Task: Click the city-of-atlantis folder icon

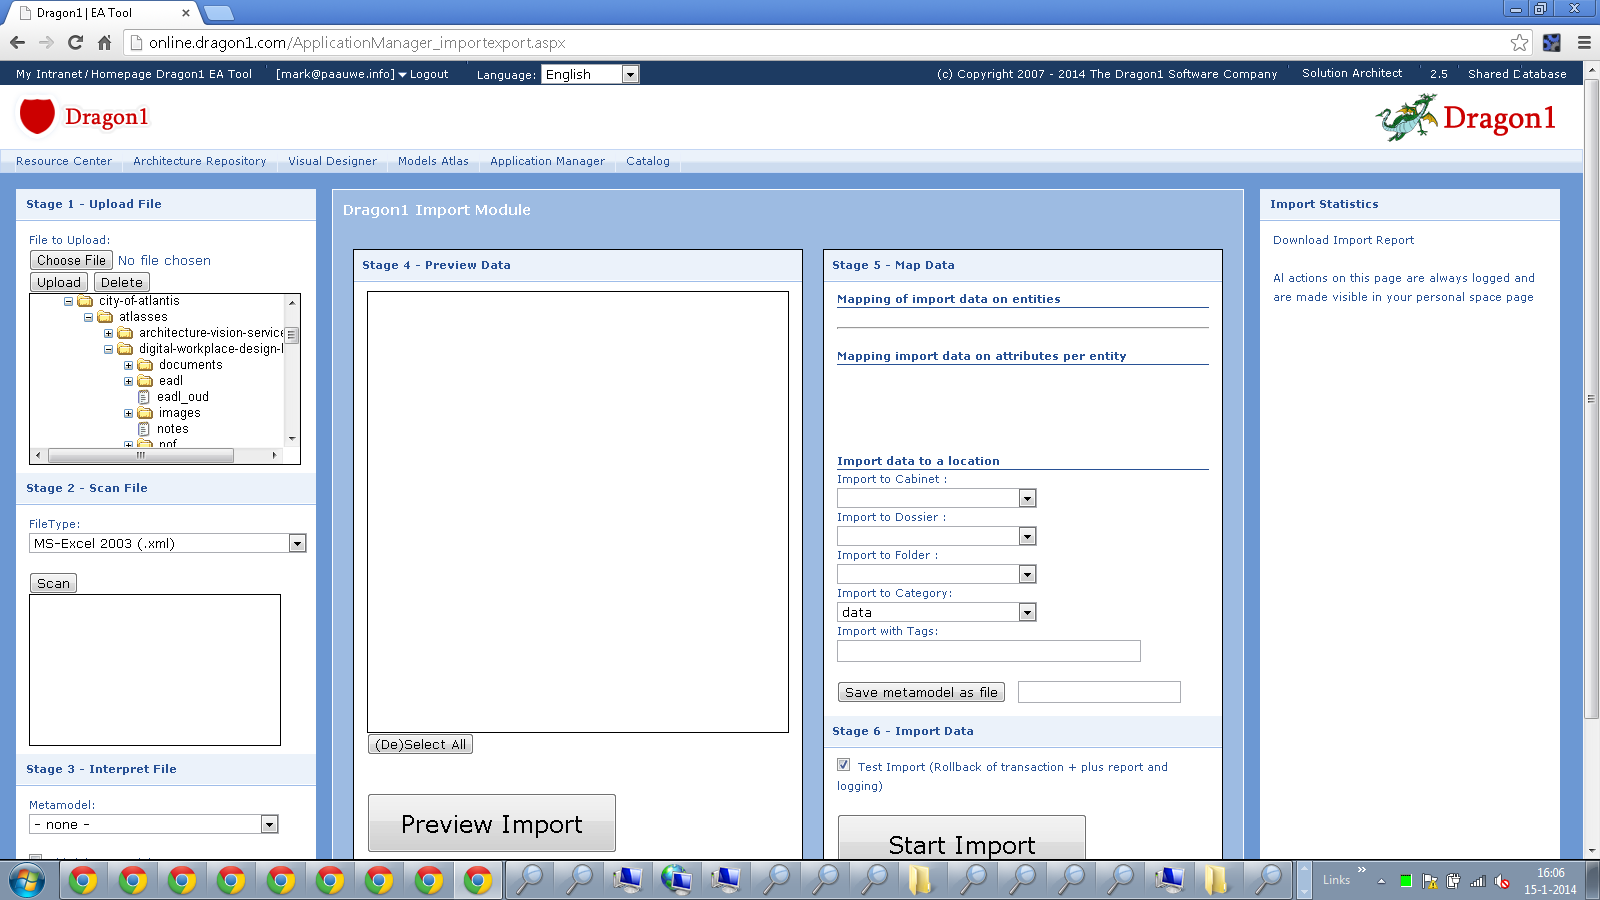Action: coord(85,301)
